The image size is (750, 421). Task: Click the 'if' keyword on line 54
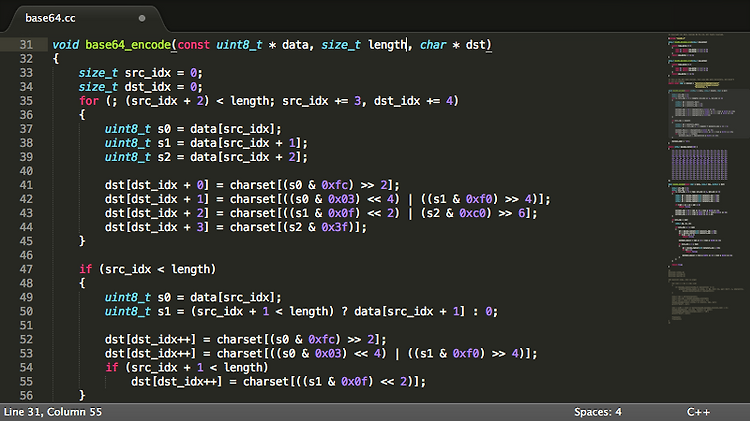112,367
